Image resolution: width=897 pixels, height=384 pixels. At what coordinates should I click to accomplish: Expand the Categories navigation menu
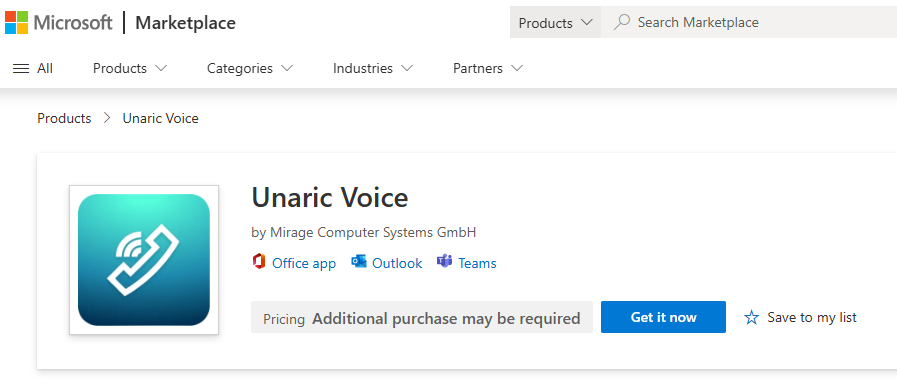(249, 69)
